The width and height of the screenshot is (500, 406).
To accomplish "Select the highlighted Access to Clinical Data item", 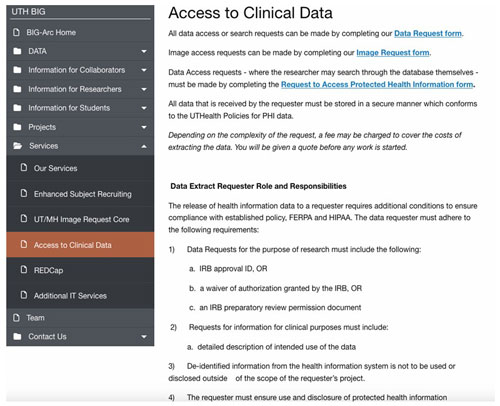I will [80, 245].
